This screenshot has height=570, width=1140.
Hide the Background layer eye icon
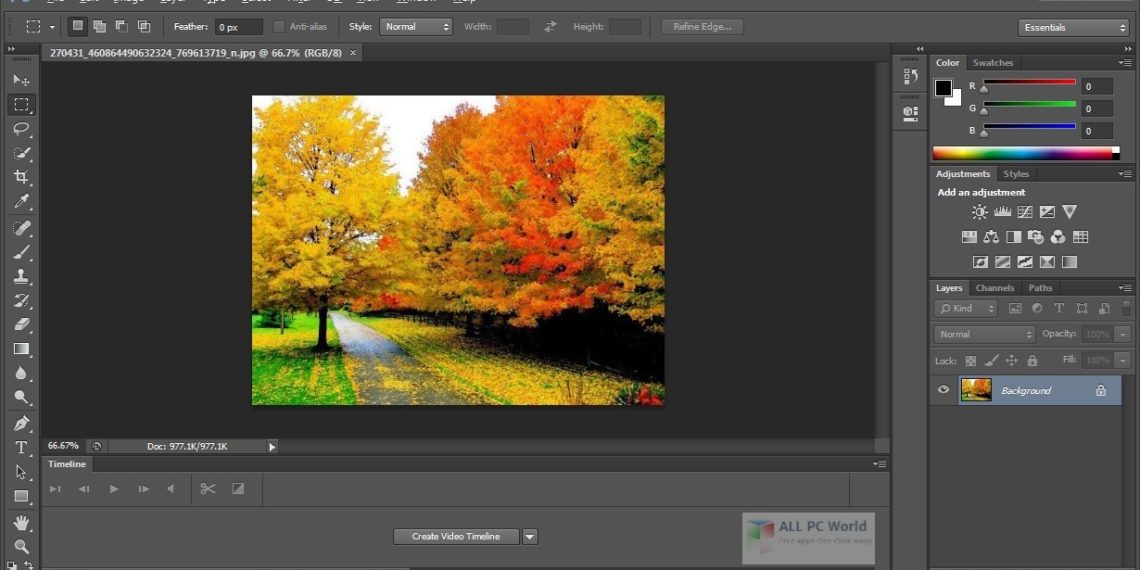[x=943, y=390]
